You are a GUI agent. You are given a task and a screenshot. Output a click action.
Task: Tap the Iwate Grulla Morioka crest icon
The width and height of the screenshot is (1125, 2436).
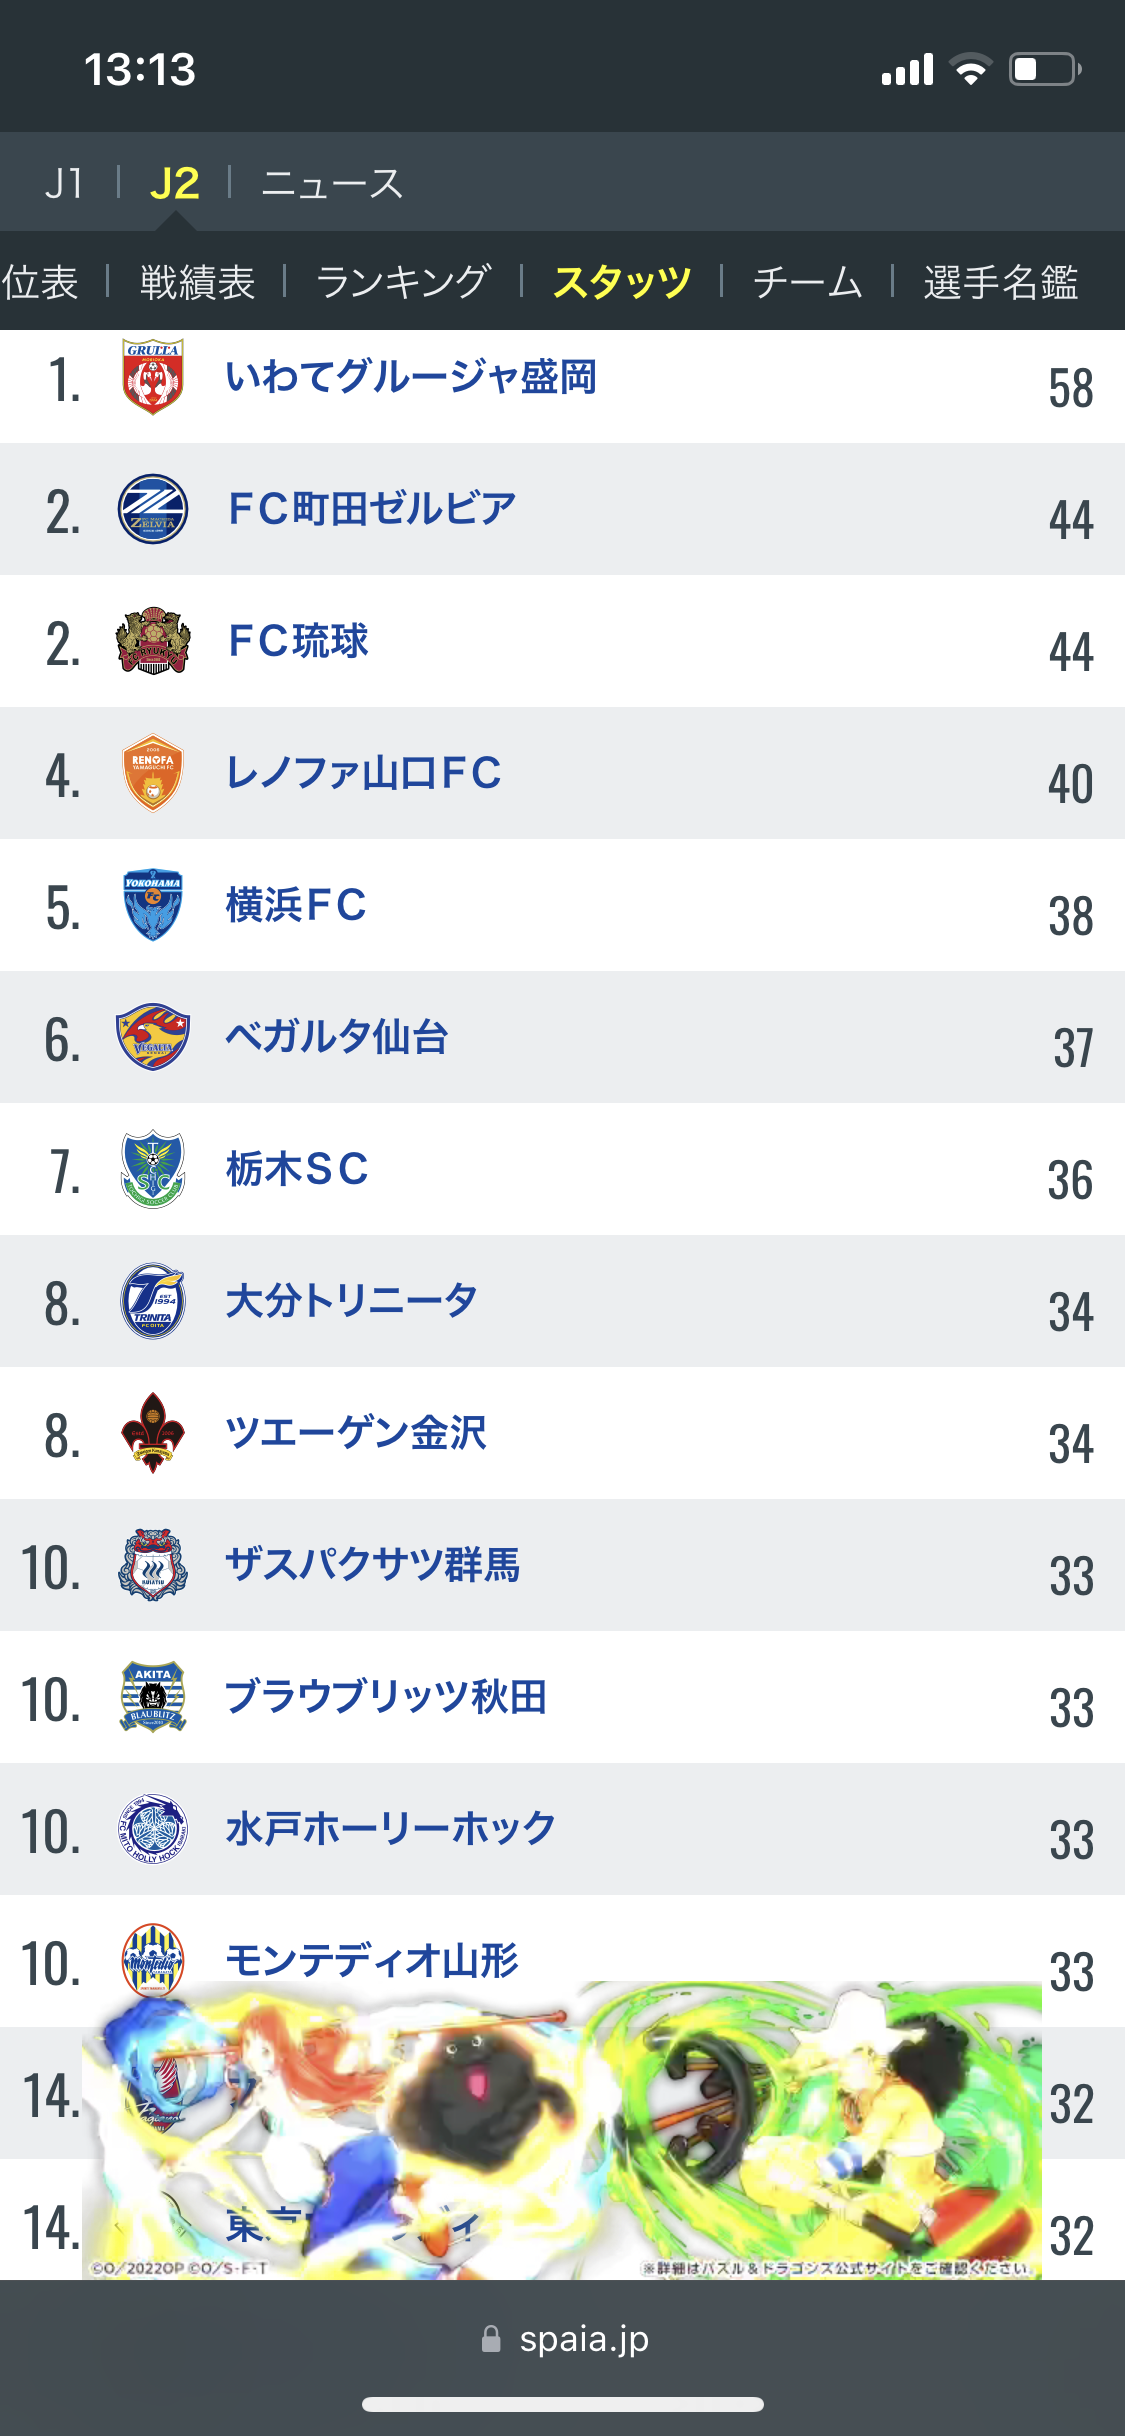point(152,377)
